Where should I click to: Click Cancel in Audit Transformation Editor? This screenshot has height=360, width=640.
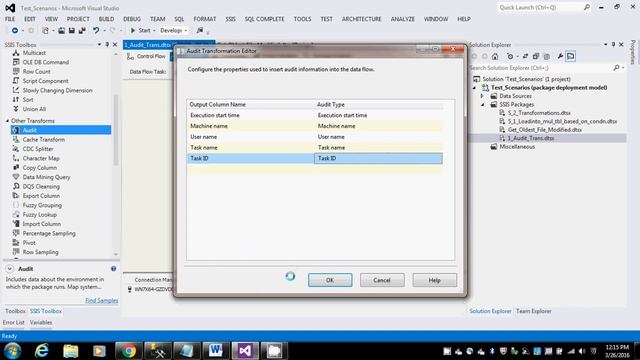382,280
